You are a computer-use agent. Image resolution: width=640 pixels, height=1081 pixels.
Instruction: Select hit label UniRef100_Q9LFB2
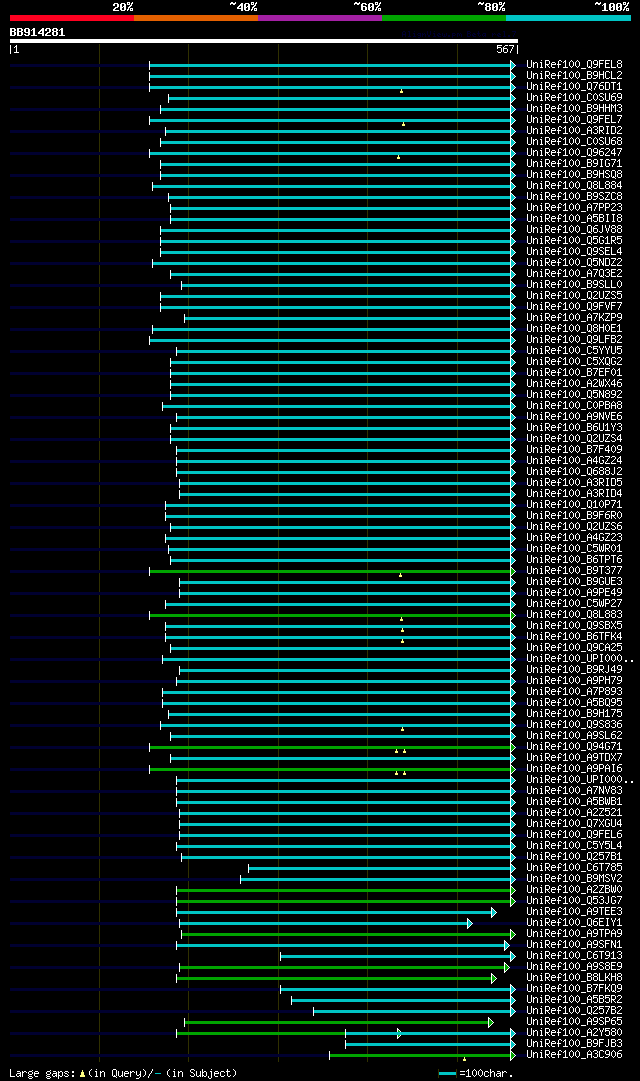(574, 340)
